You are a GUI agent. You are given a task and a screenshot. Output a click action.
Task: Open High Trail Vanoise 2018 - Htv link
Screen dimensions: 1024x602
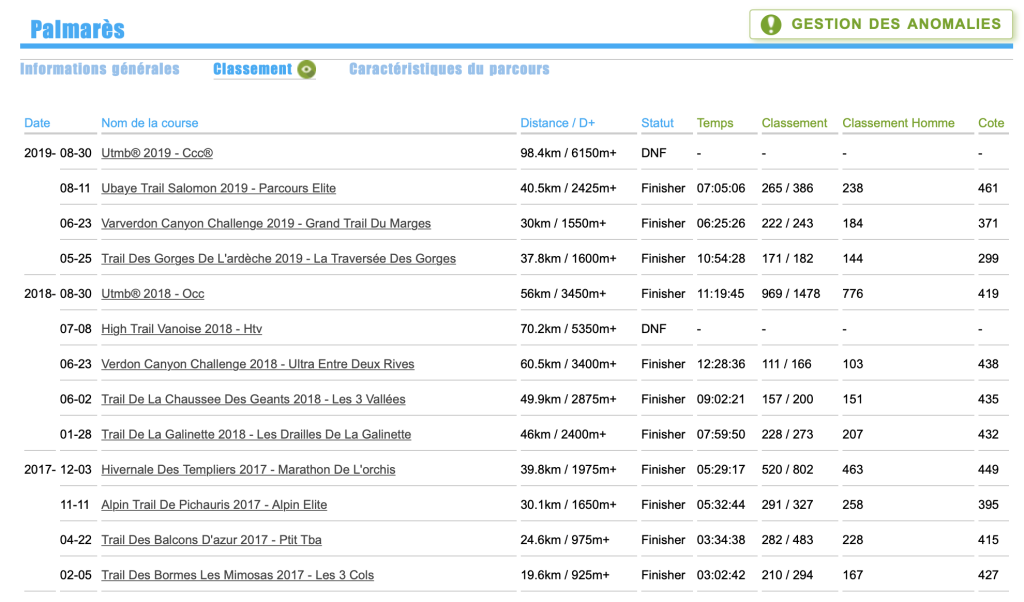click(181, 329)
